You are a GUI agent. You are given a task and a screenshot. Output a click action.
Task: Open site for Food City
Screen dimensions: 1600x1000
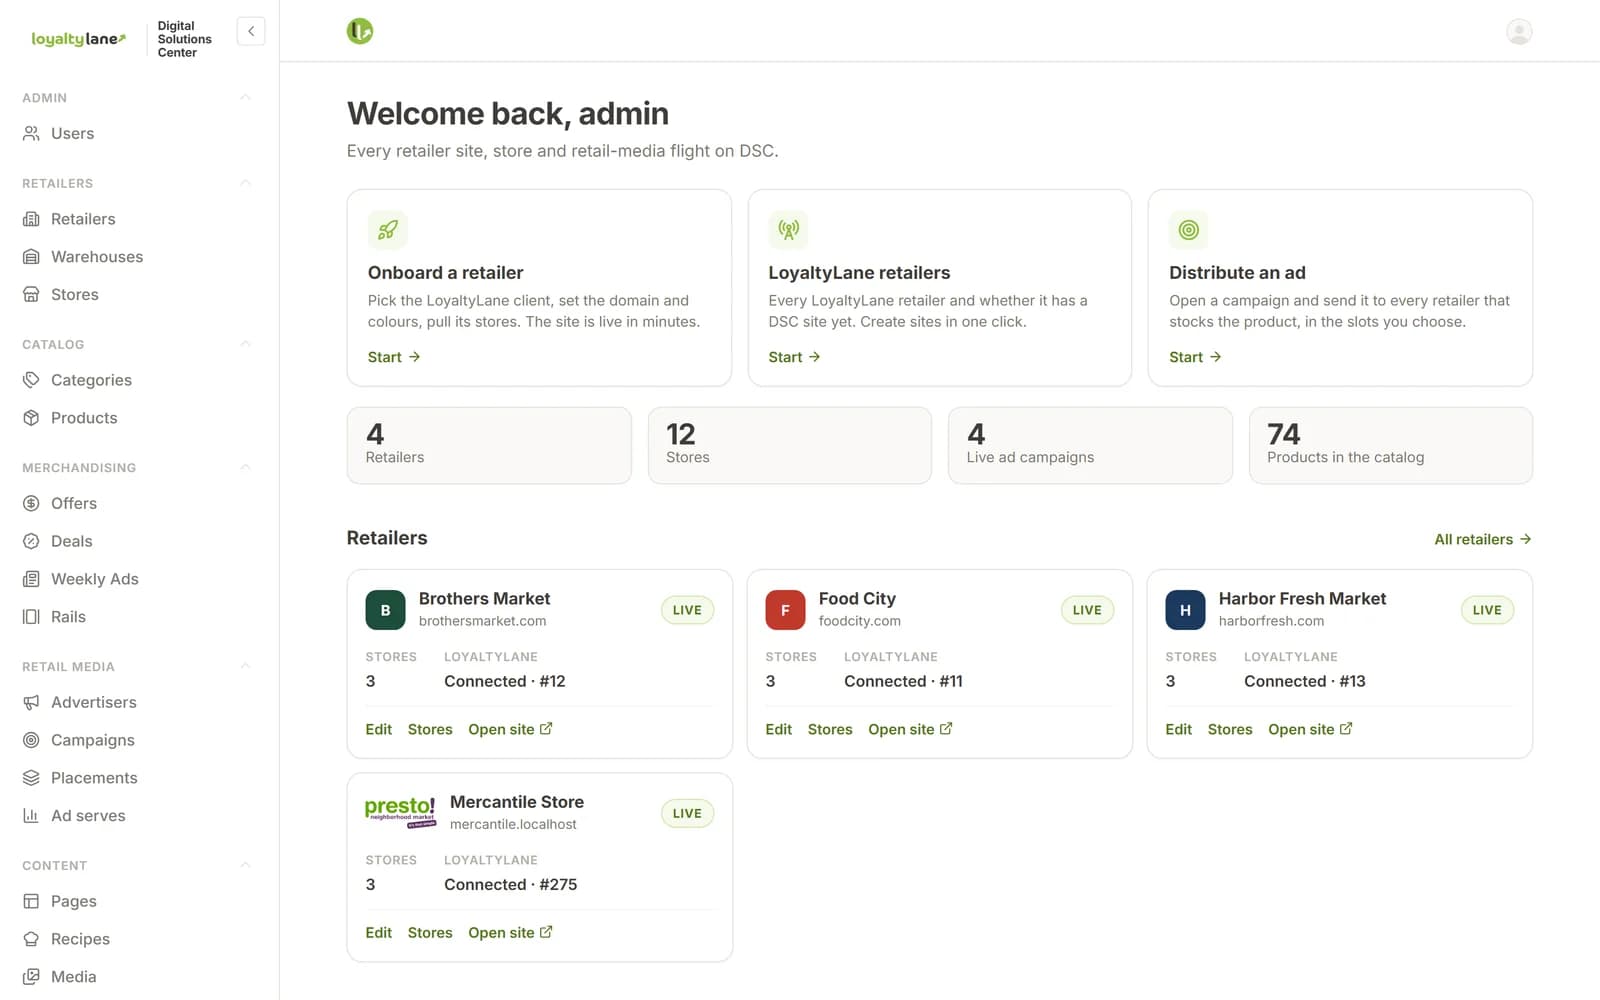pos(910,729)
